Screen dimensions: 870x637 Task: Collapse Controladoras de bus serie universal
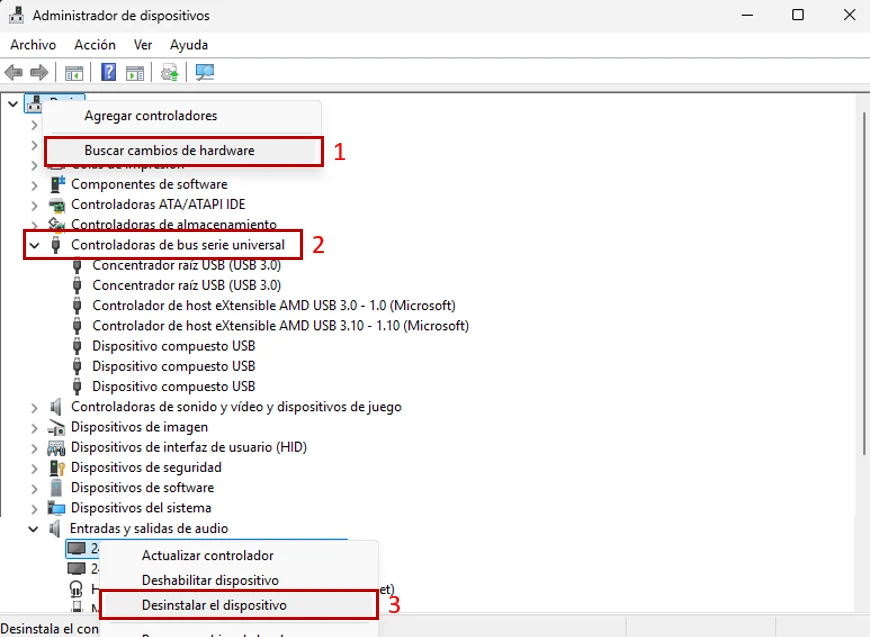coord(34,245)
